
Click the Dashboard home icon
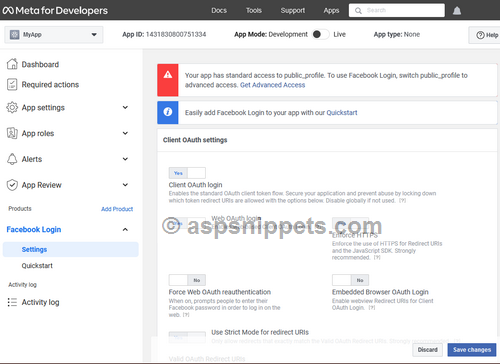pos(12,64)
